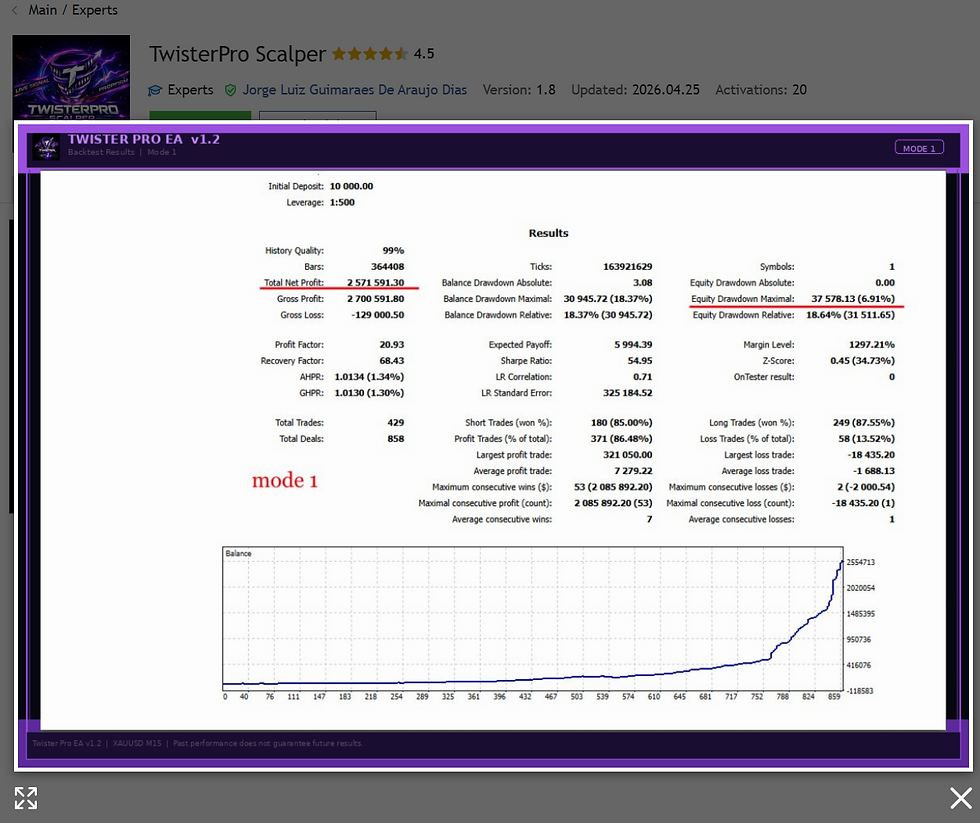Viewport: 980px width, 823px height.
Task: Click the GHPR value 1.0130 (1.30%)
Action: click(x=369, y=394)
